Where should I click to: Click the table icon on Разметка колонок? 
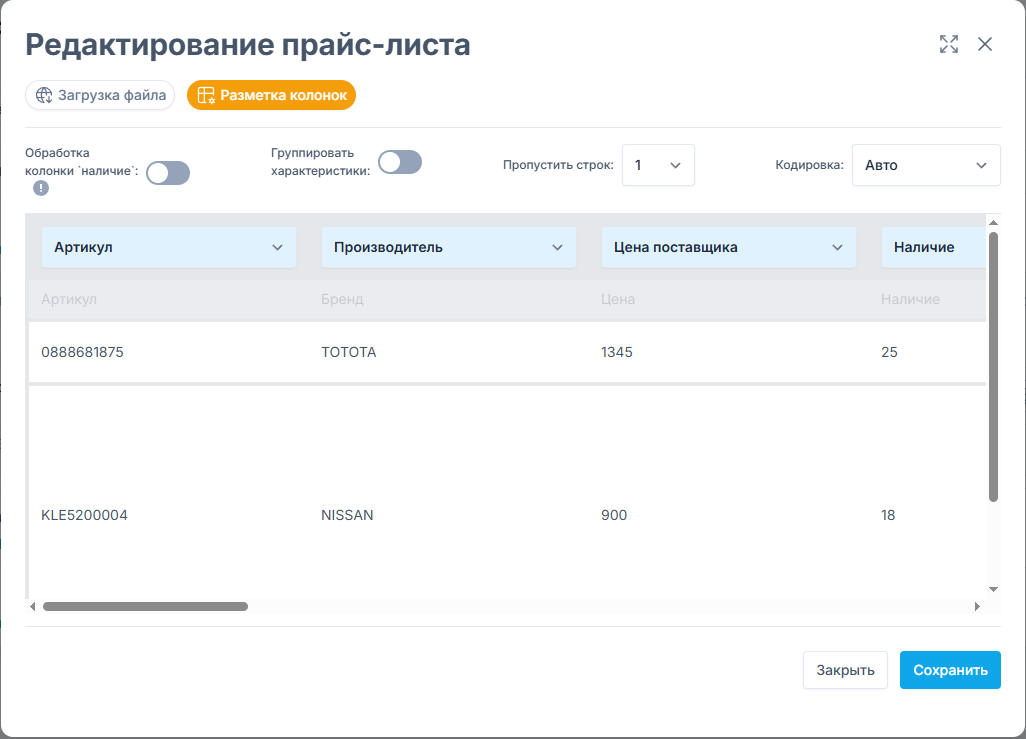pyautogui.click(x=206, y=96)
